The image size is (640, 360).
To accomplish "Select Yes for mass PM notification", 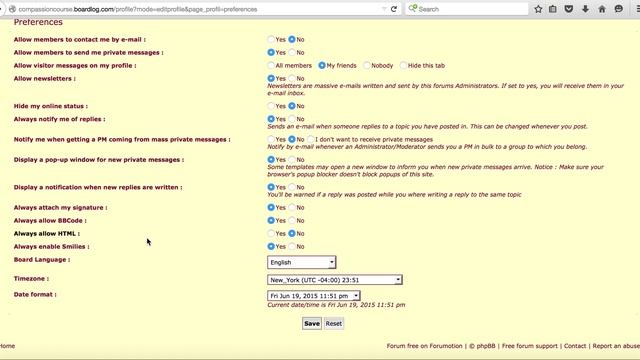I will coord(271,140).
